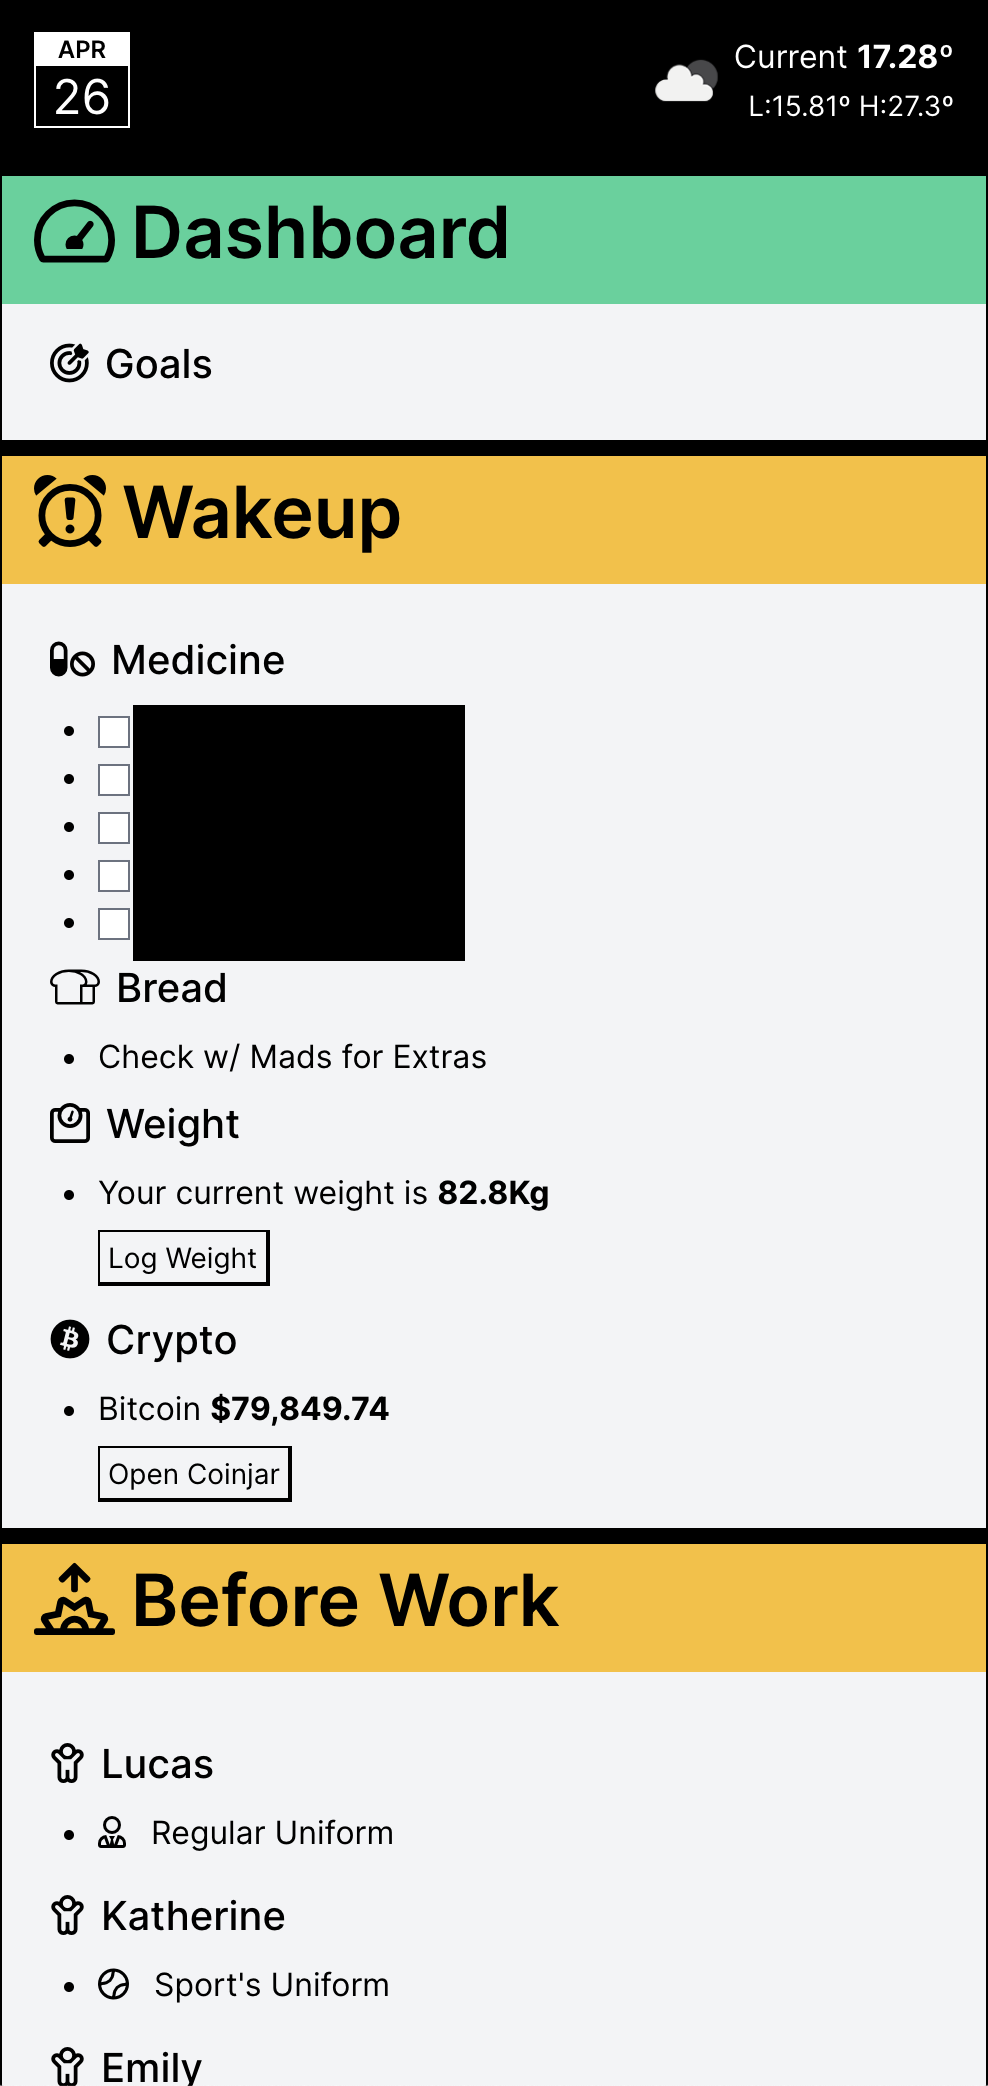Click the Sport's Uniform ball icon
This screenshot has height=2086, width=988.
114,1984
